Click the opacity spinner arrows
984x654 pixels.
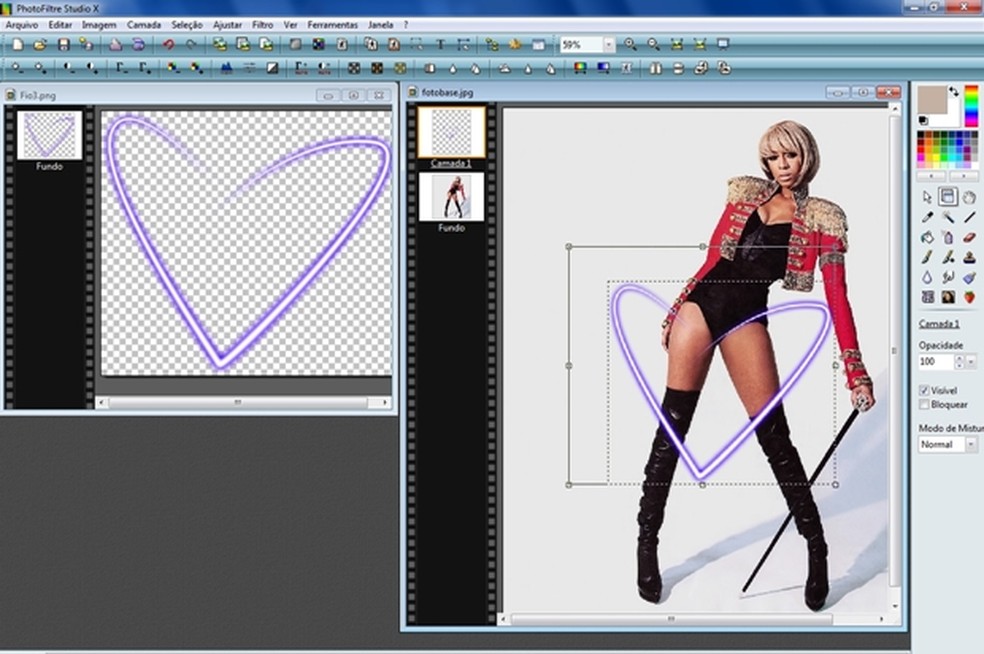pos(959,362)
